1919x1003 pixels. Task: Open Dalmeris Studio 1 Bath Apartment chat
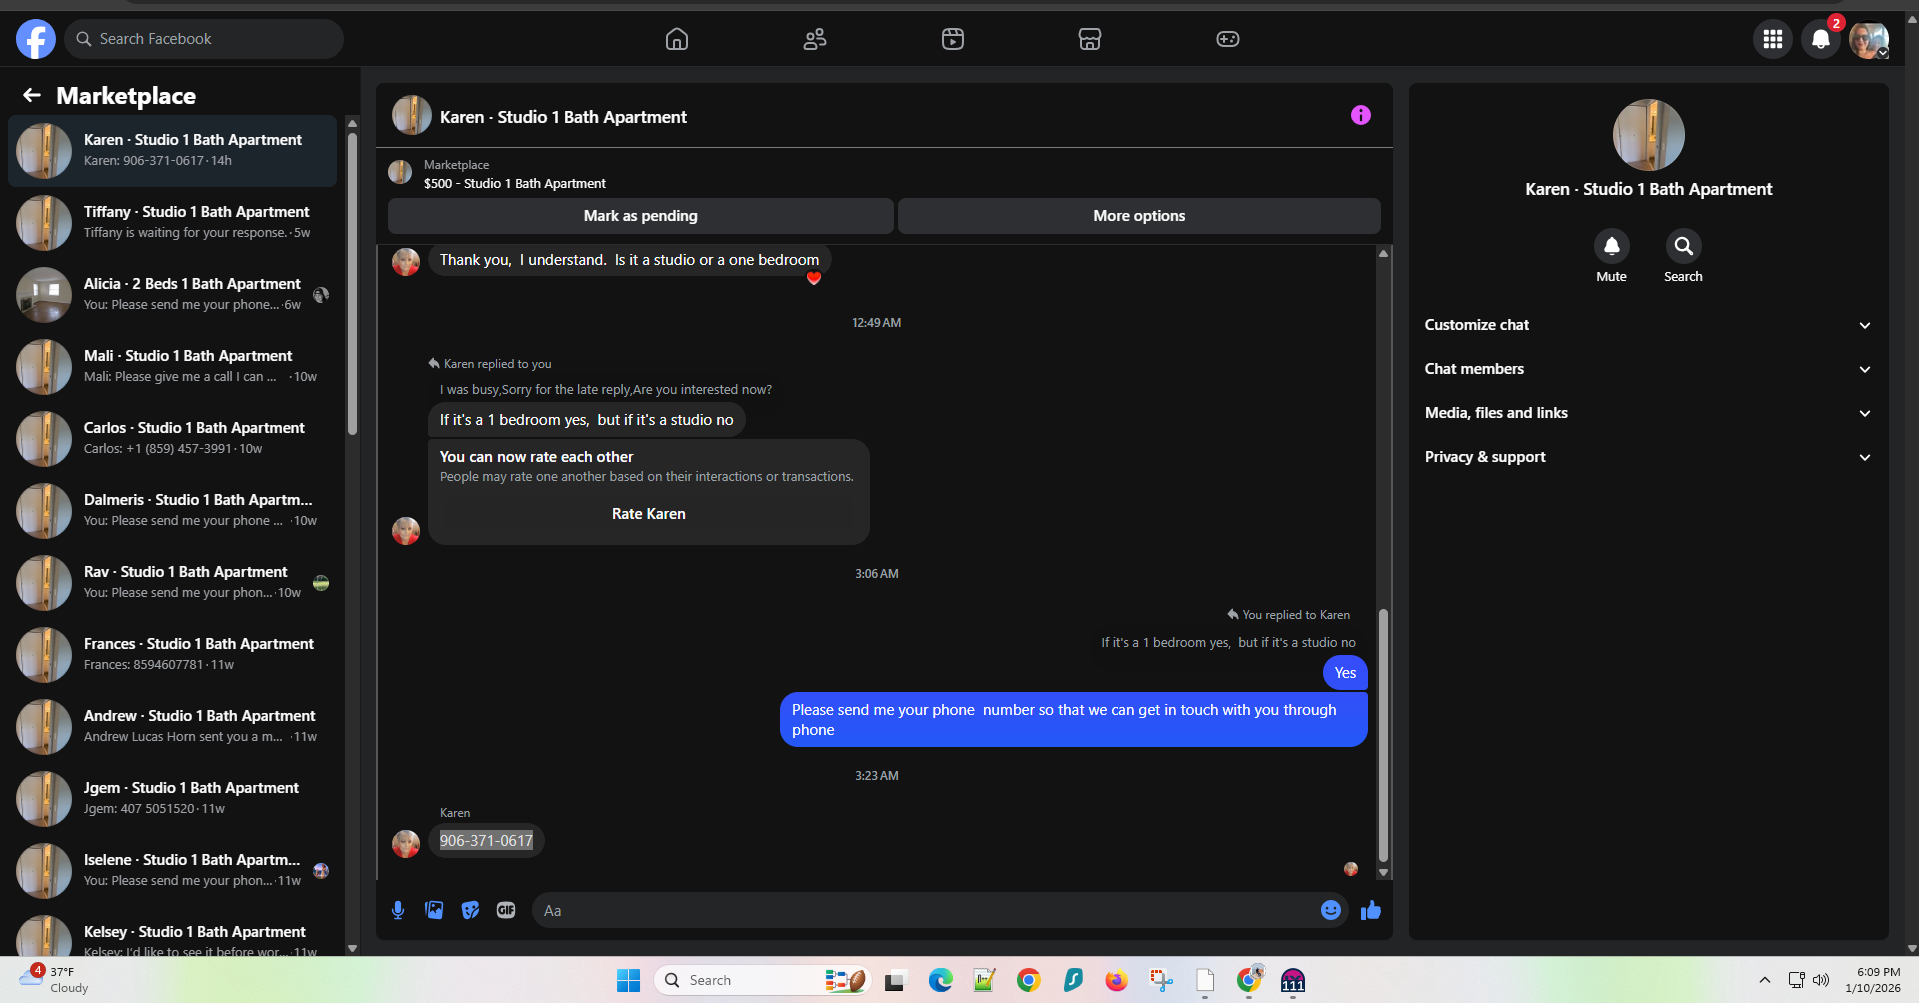[173, 510]
